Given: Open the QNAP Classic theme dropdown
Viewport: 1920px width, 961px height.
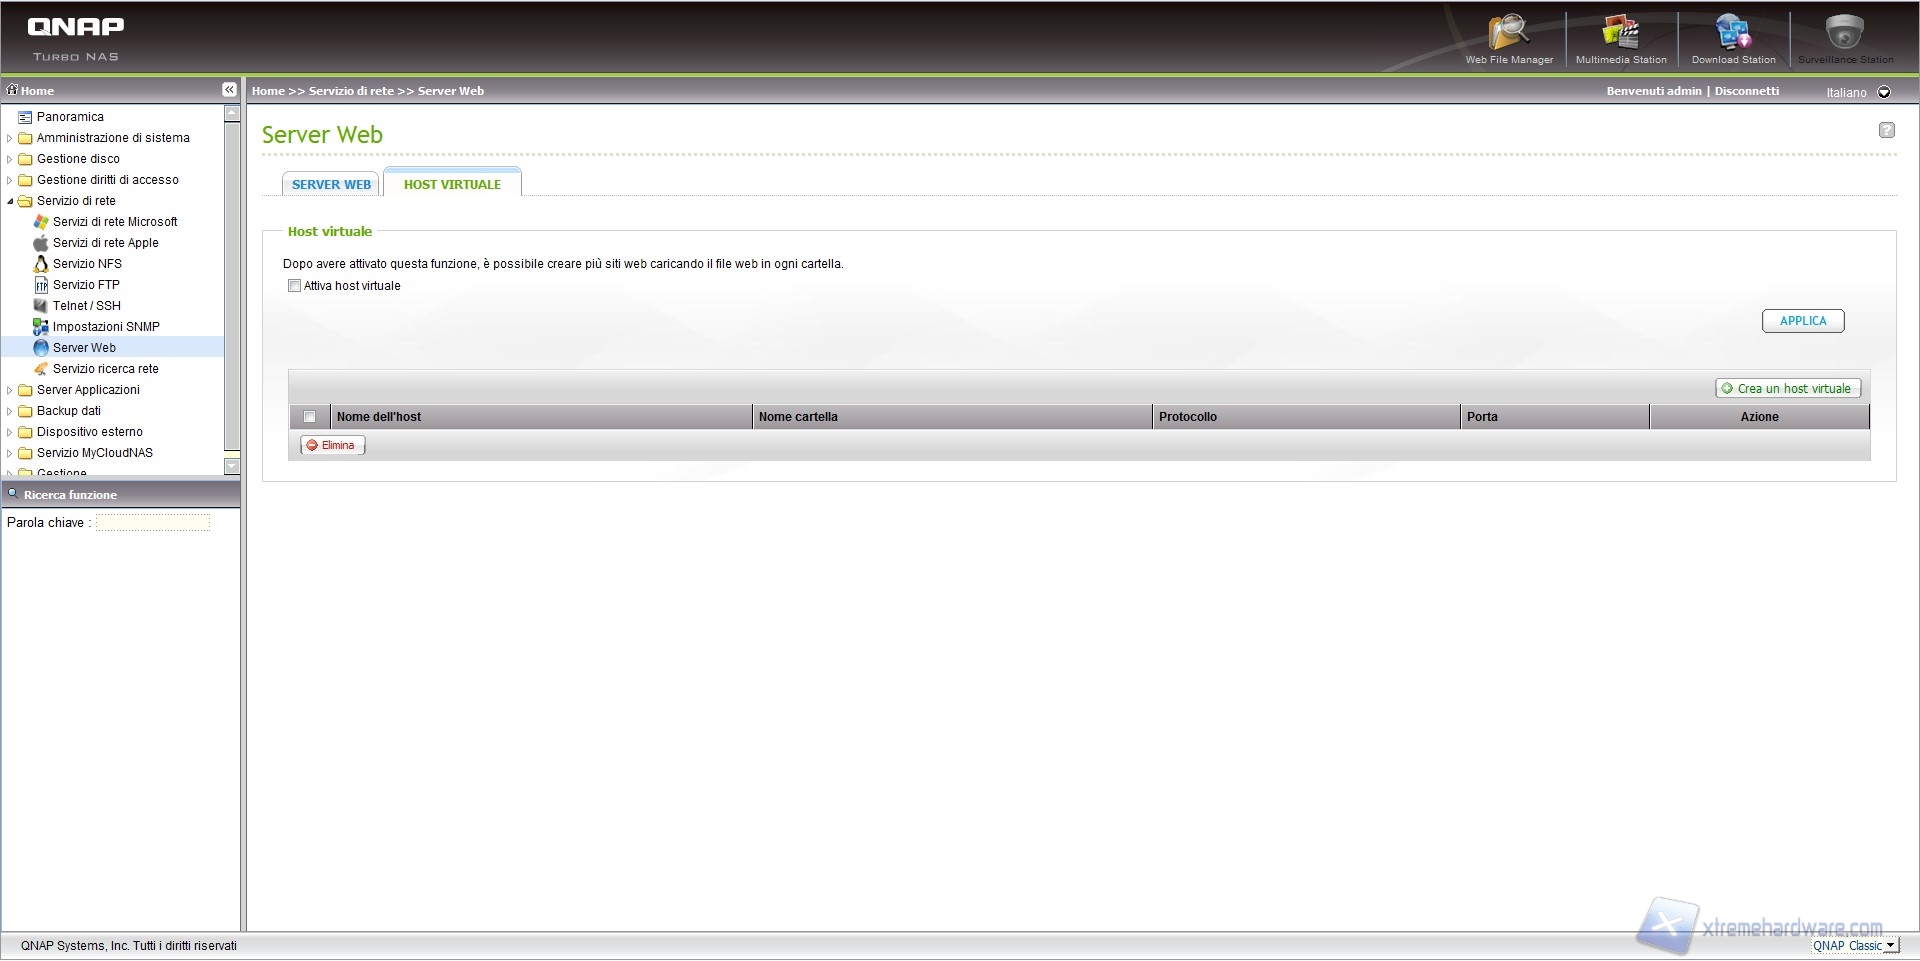Looking at the screenshot, I should [x=1890, y=946].
